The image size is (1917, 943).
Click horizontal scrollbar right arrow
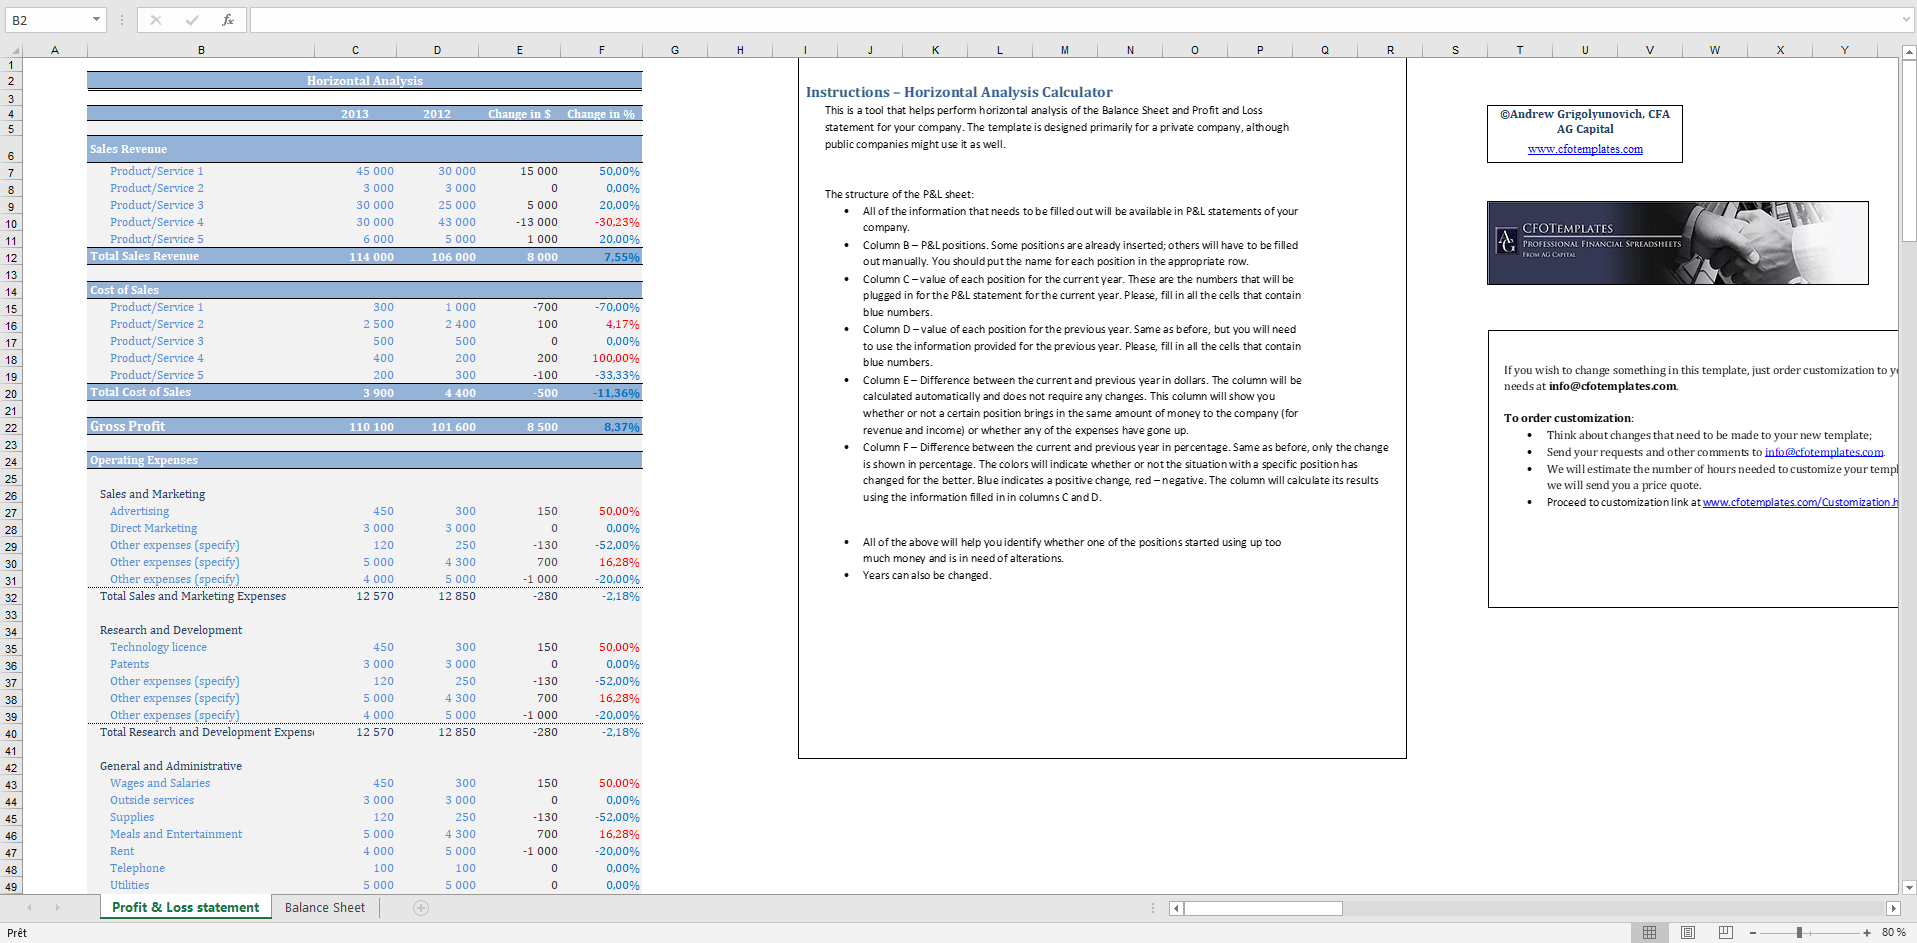tap(1892, 908)
